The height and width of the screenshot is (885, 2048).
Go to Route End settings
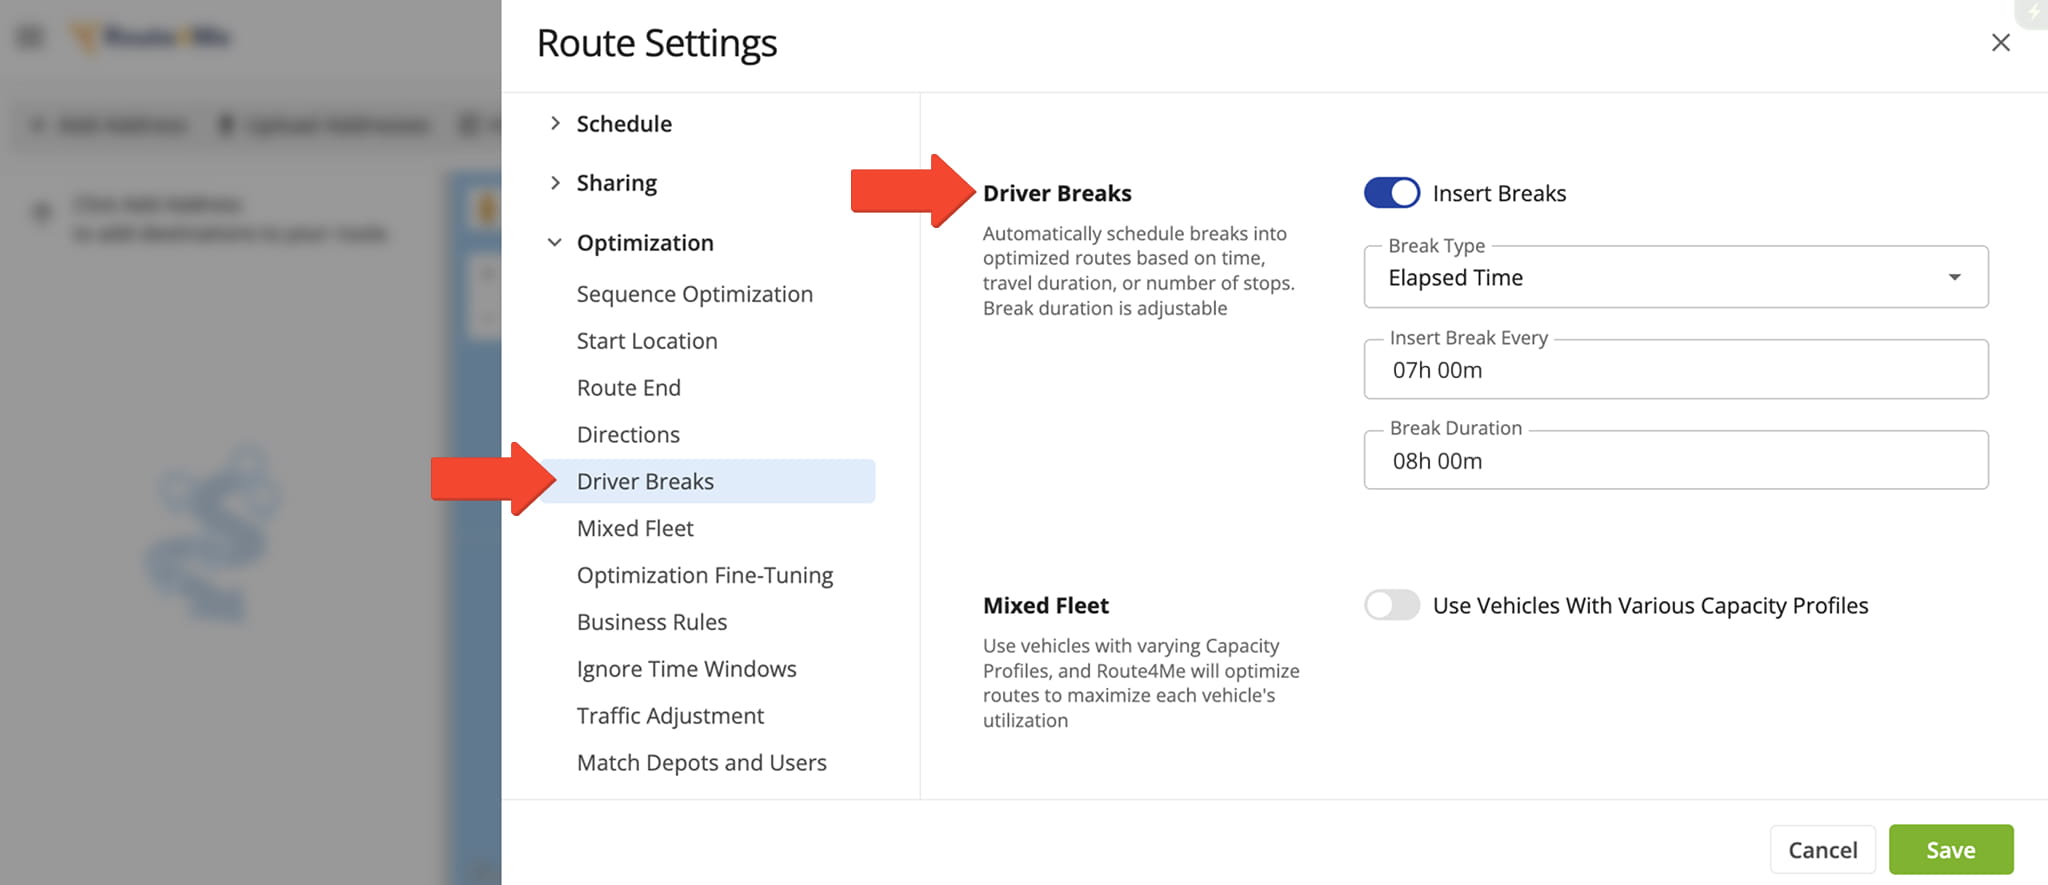(628, 388)
